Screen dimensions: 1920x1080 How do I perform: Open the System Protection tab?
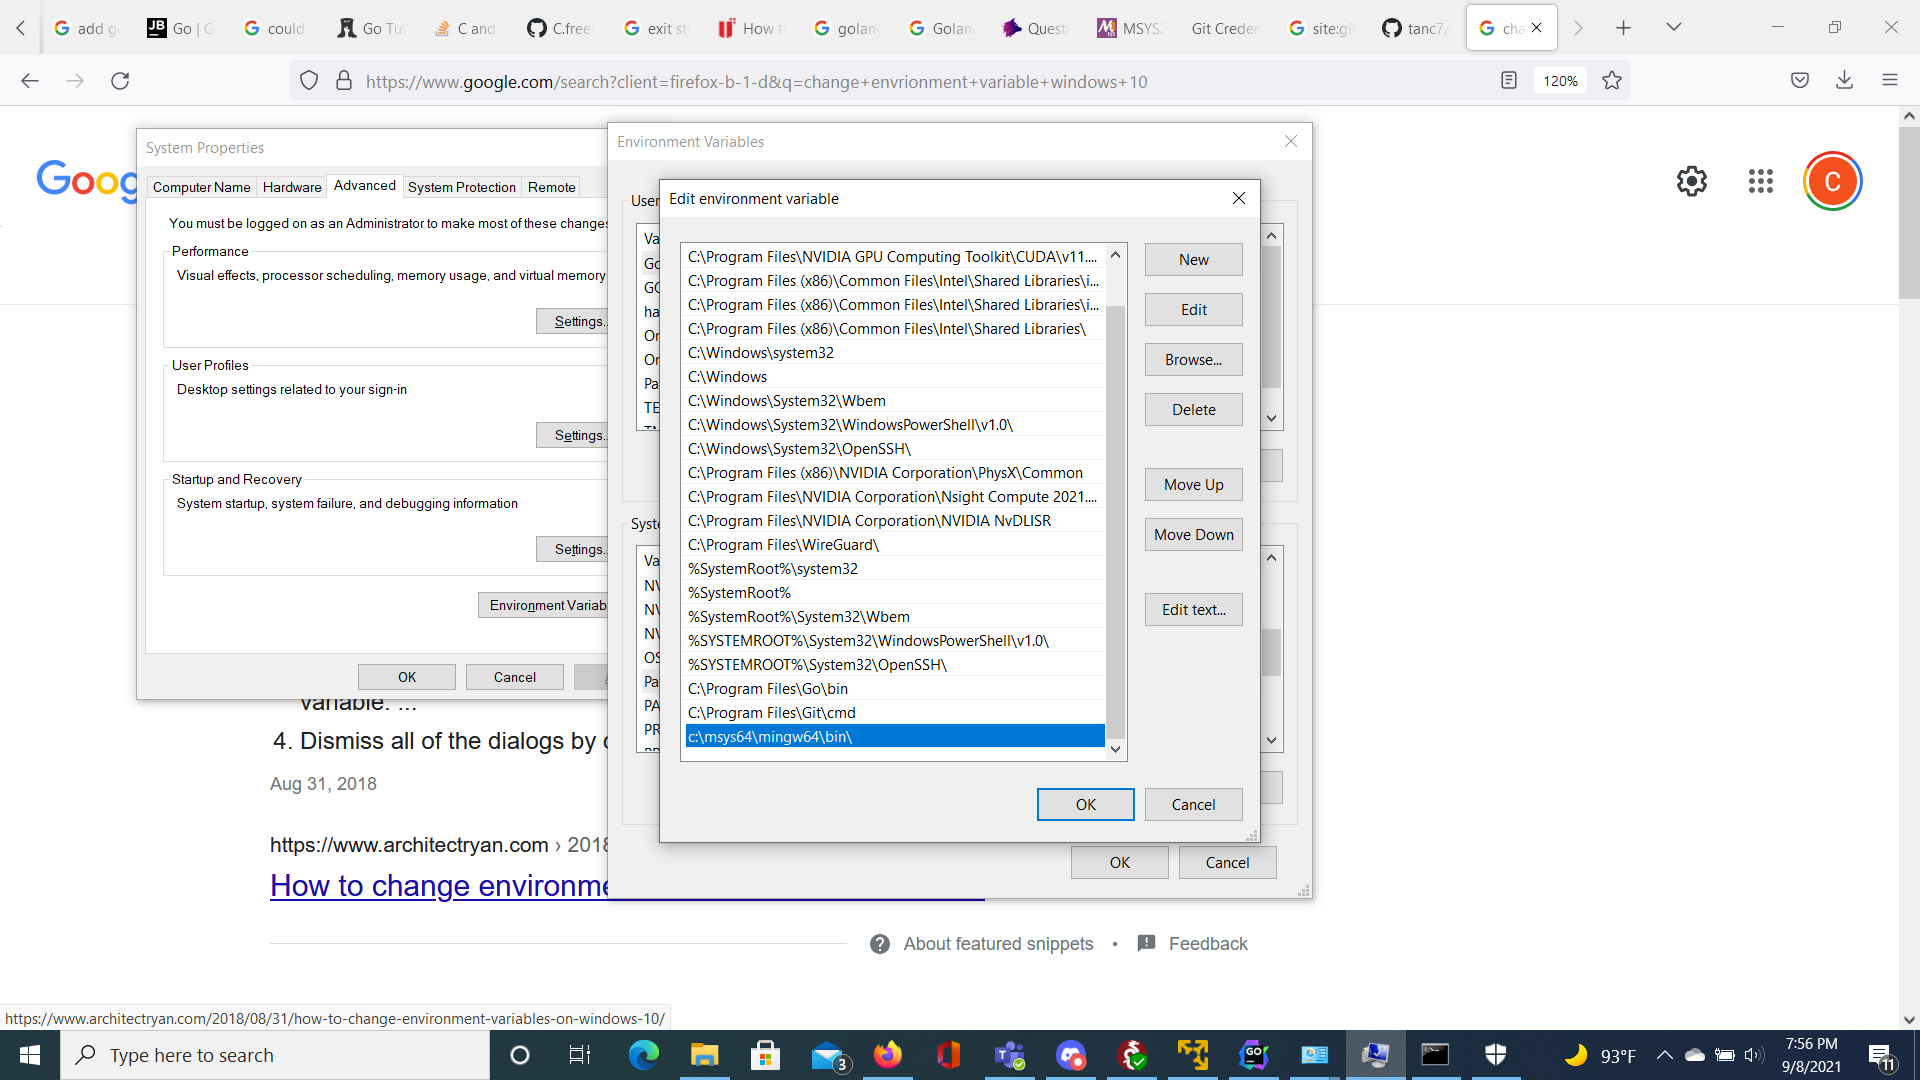pos(461,187)
